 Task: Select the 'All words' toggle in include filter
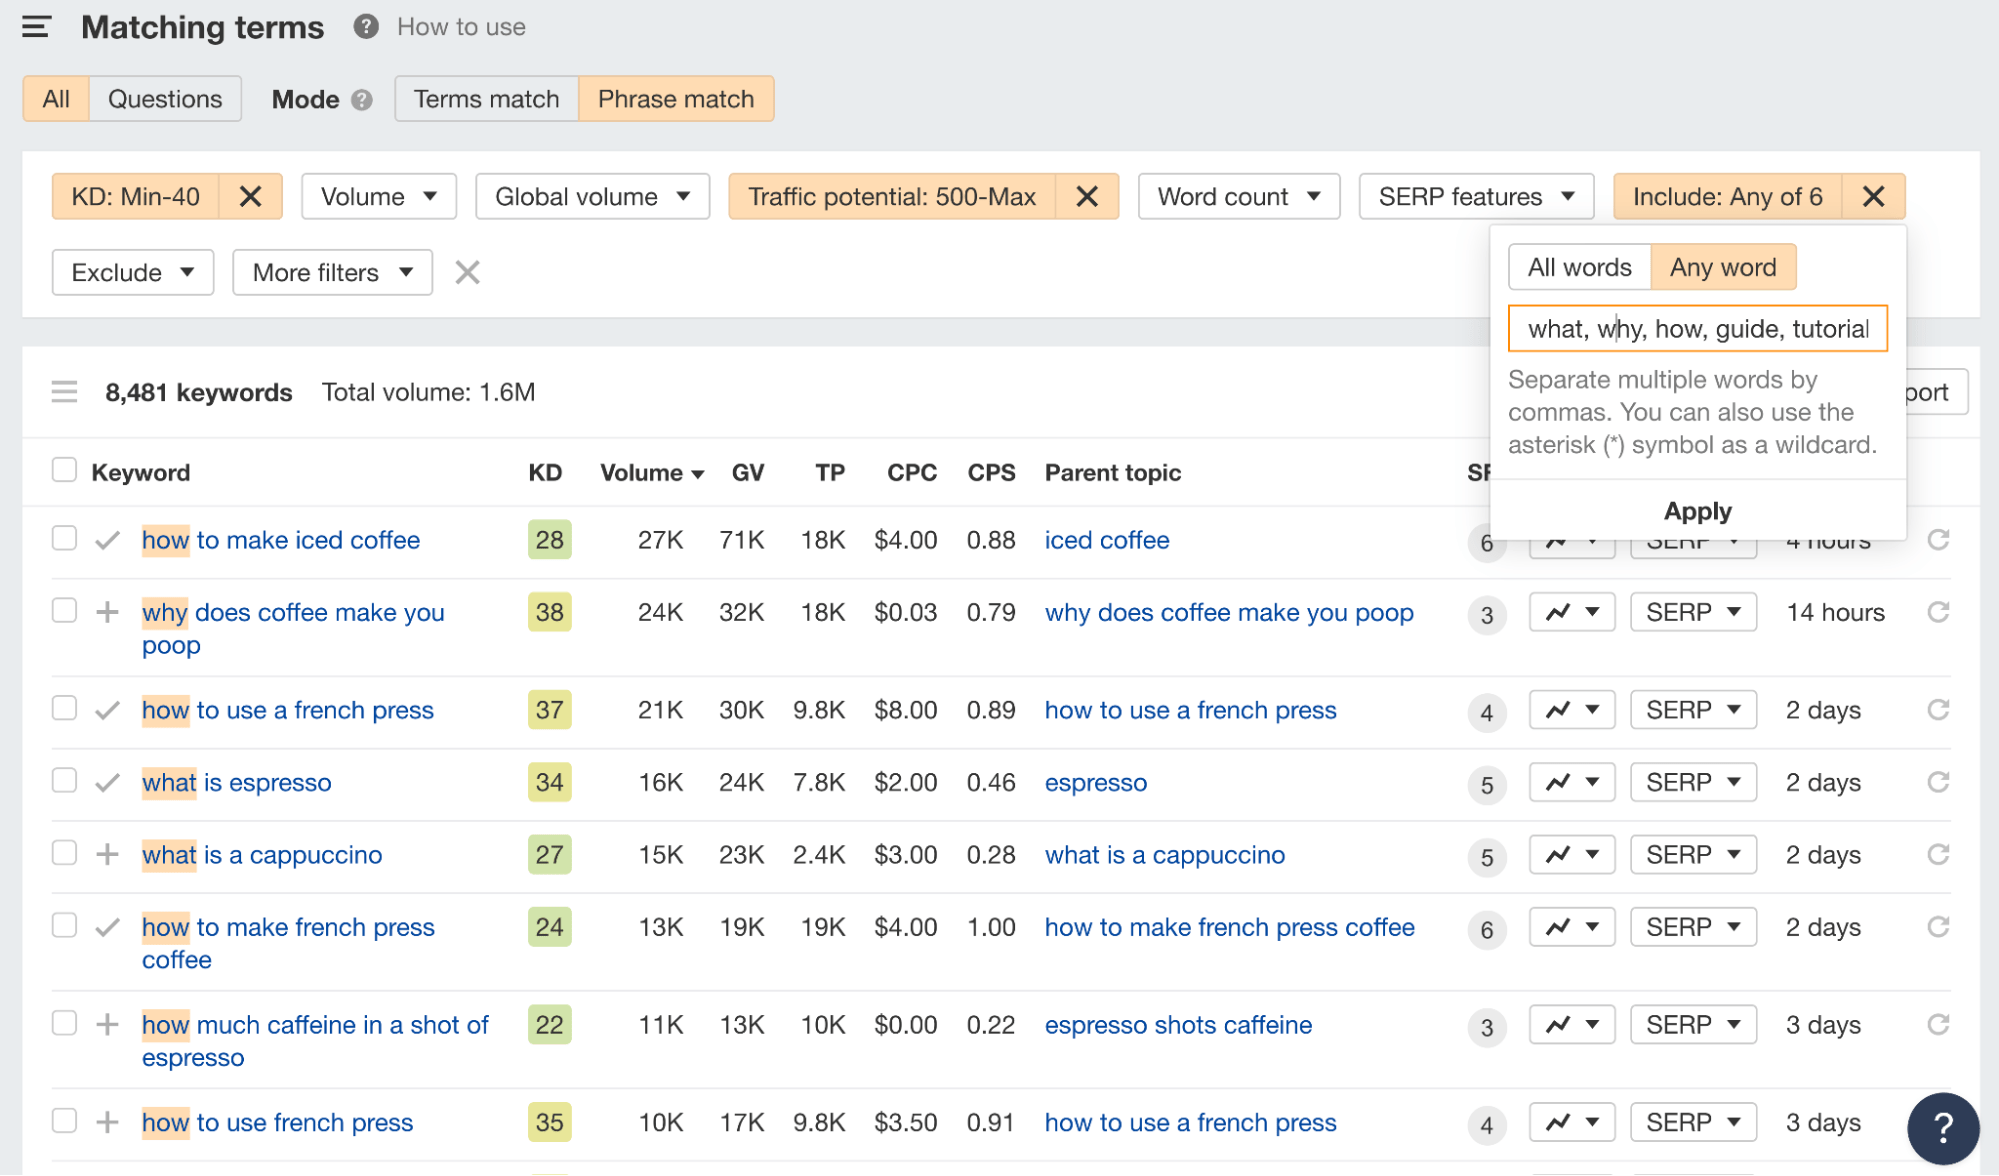(x=1580, y=265)
